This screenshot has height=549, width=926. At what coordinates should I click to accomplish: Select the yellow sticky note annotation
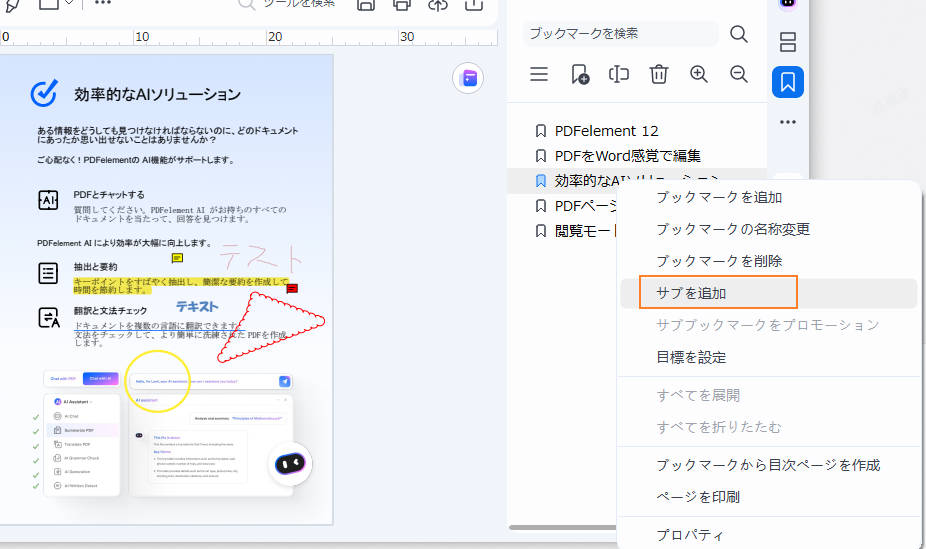pyautogui.click(x=177, y=258)
